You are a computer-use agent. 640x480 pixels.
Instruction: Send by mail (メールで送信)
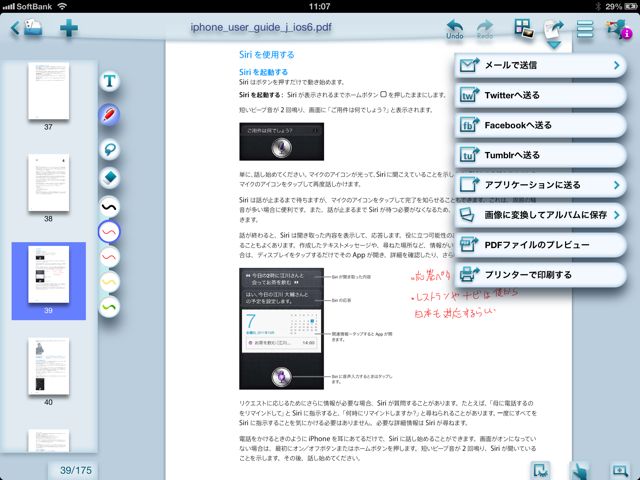pos(540,65)
